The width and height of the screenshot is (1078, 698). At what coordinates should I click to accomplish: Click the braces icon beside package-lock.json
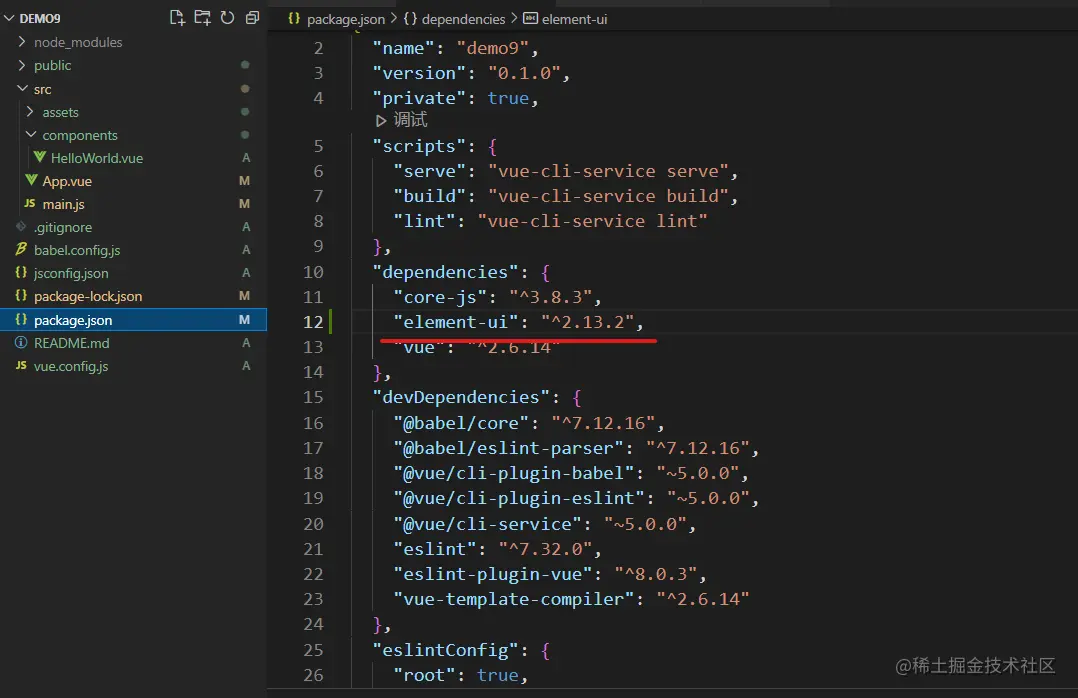(21, 296)
